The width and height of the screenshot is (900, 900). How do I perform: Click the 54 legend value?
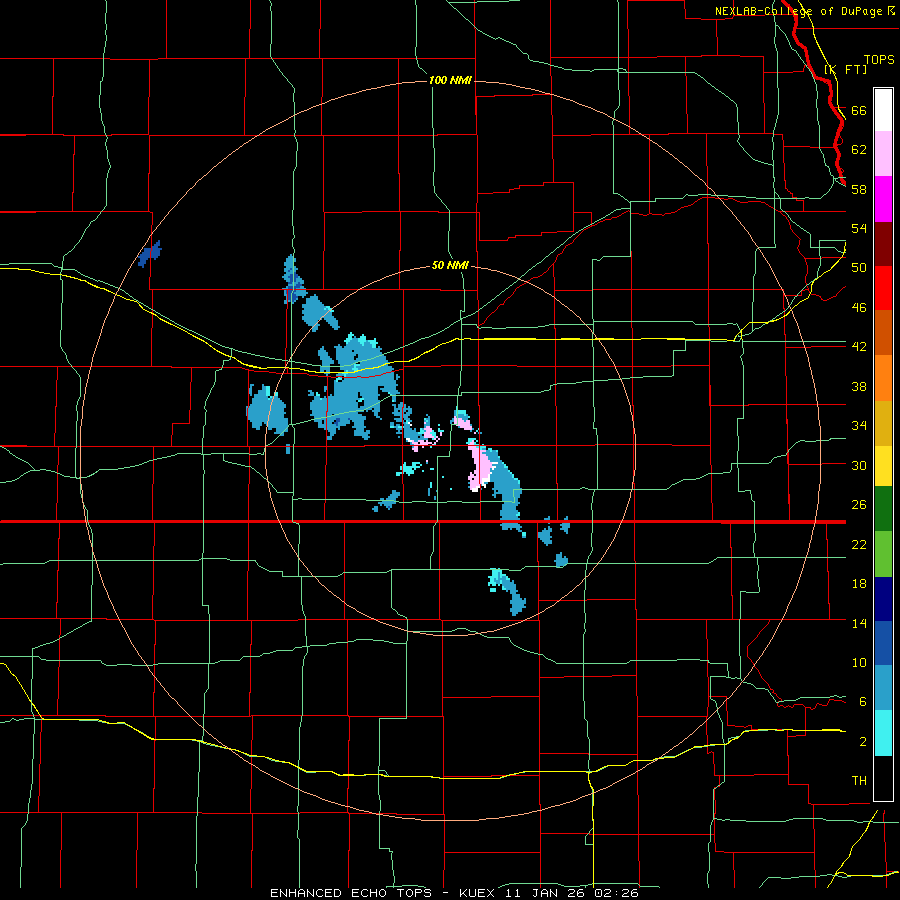(x=859, y=228)
